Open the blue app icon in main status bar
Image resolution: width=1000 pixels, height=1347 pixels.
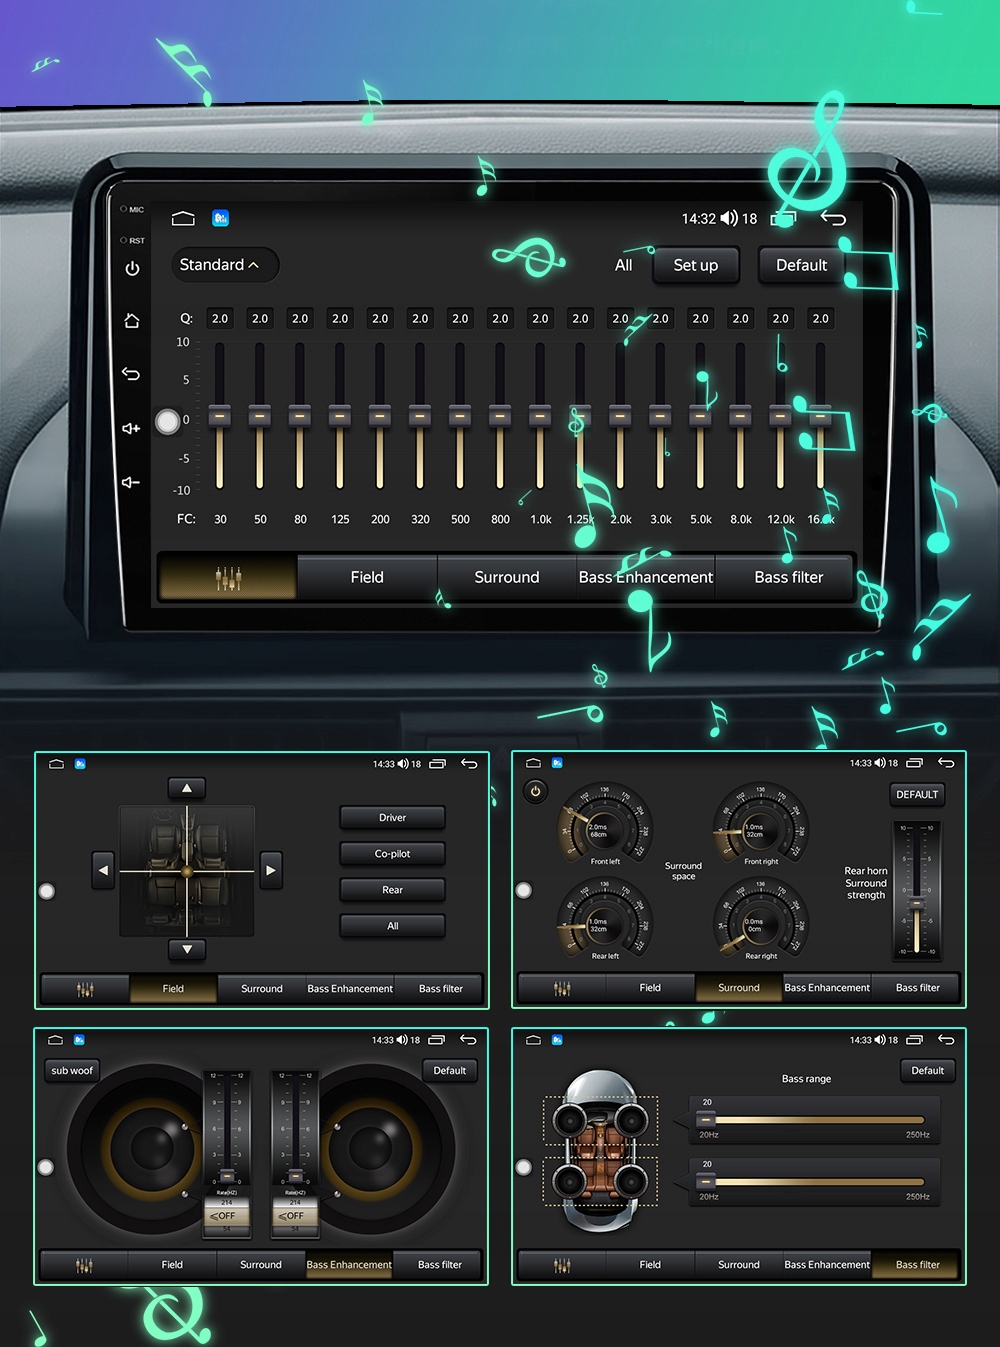point(221,218)
